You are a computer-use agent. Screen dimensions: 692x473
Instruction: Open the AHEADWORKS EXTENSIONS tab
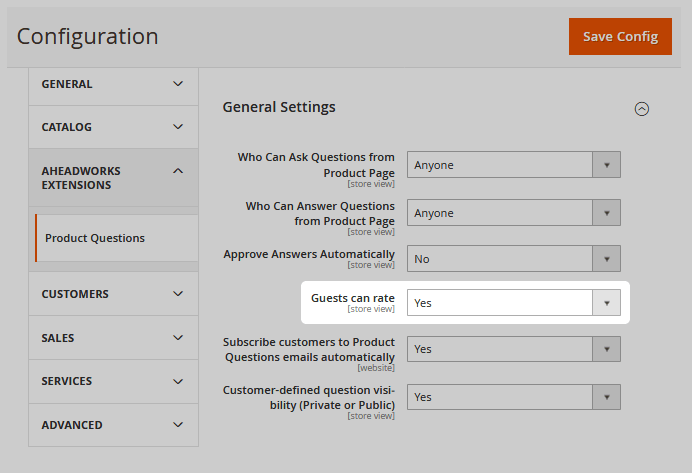pyautogui.click(x=113, y=178)
